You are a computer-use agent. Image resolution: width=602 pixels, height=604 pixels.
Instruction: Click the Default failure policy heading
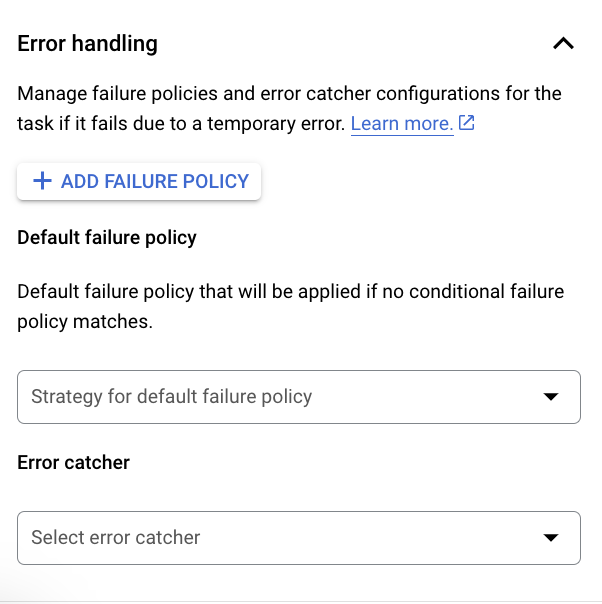click(x=107, y=238)
